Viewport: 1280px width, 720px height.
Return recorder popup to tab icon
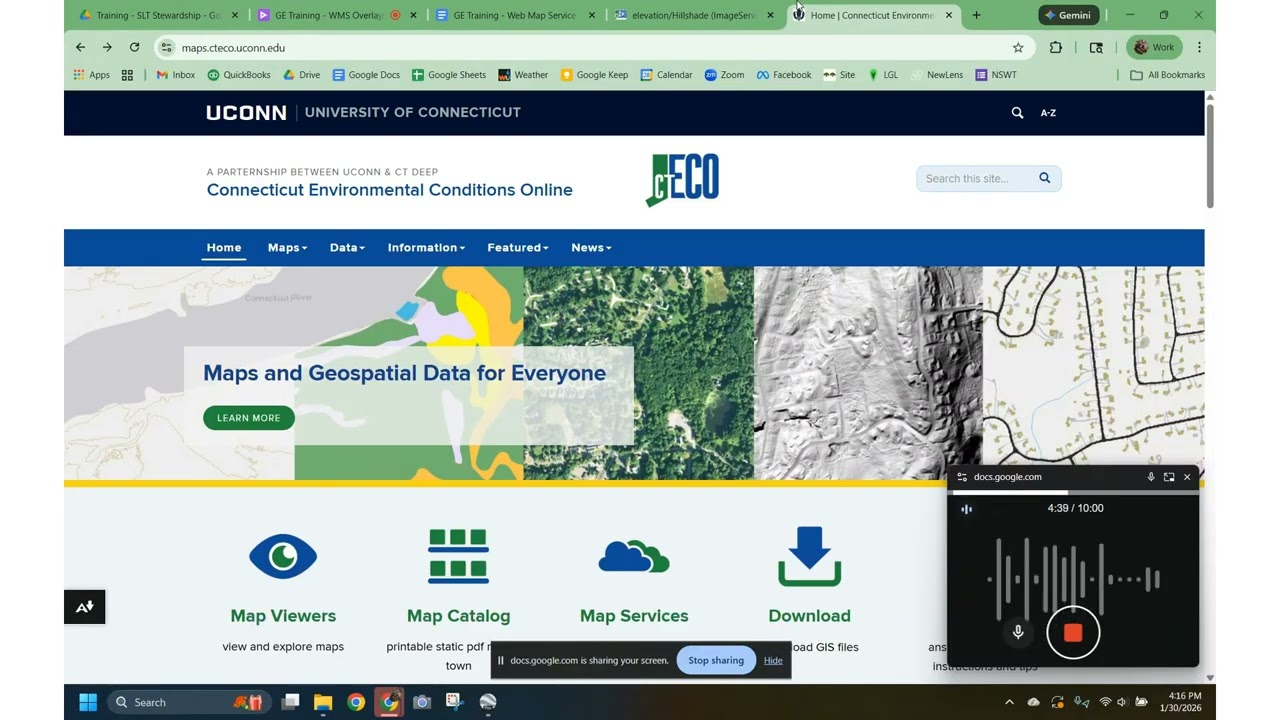pos(1169,477)
